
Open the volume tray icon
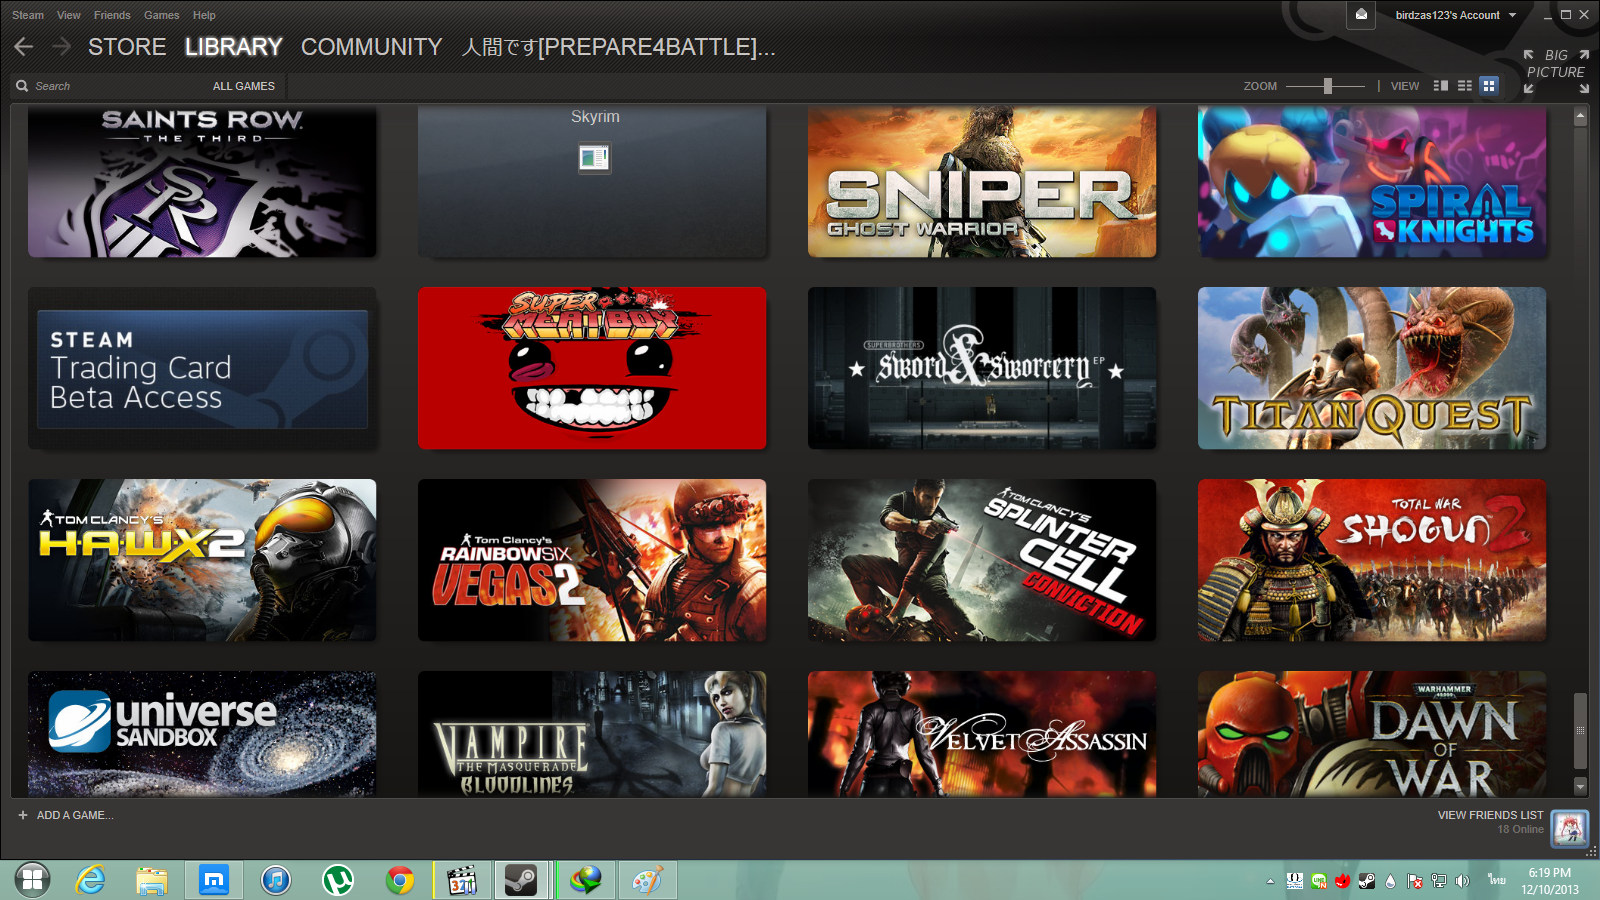(x=1462, y=881)
